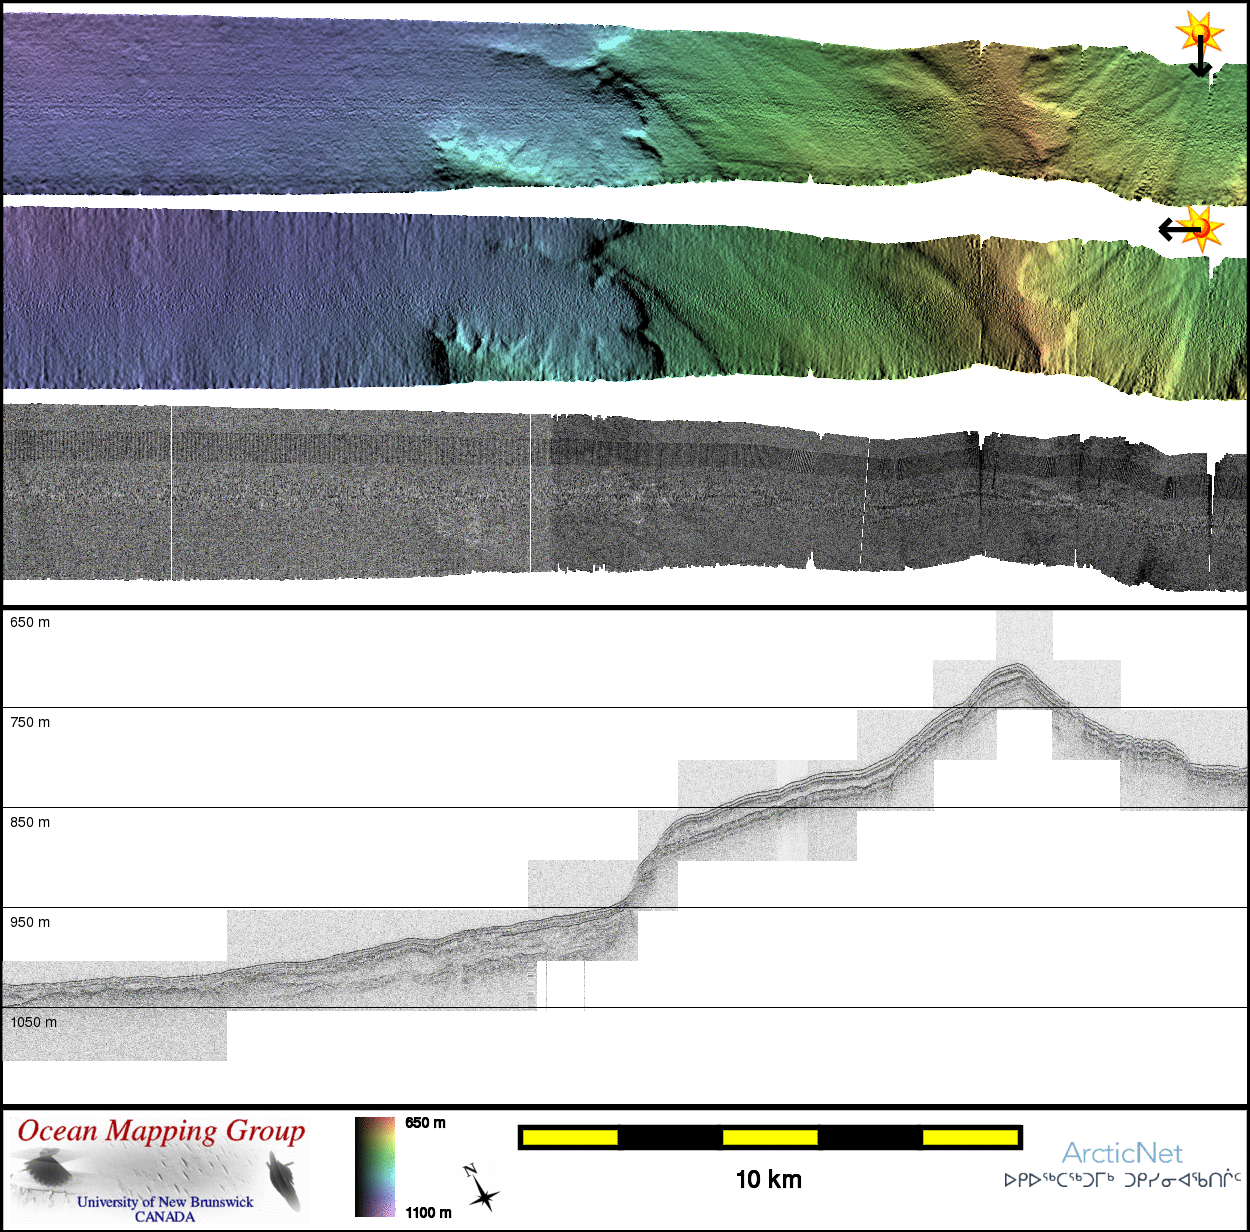
Task: Click the middle yellow scale bar segment
Action: [770, 1137]
